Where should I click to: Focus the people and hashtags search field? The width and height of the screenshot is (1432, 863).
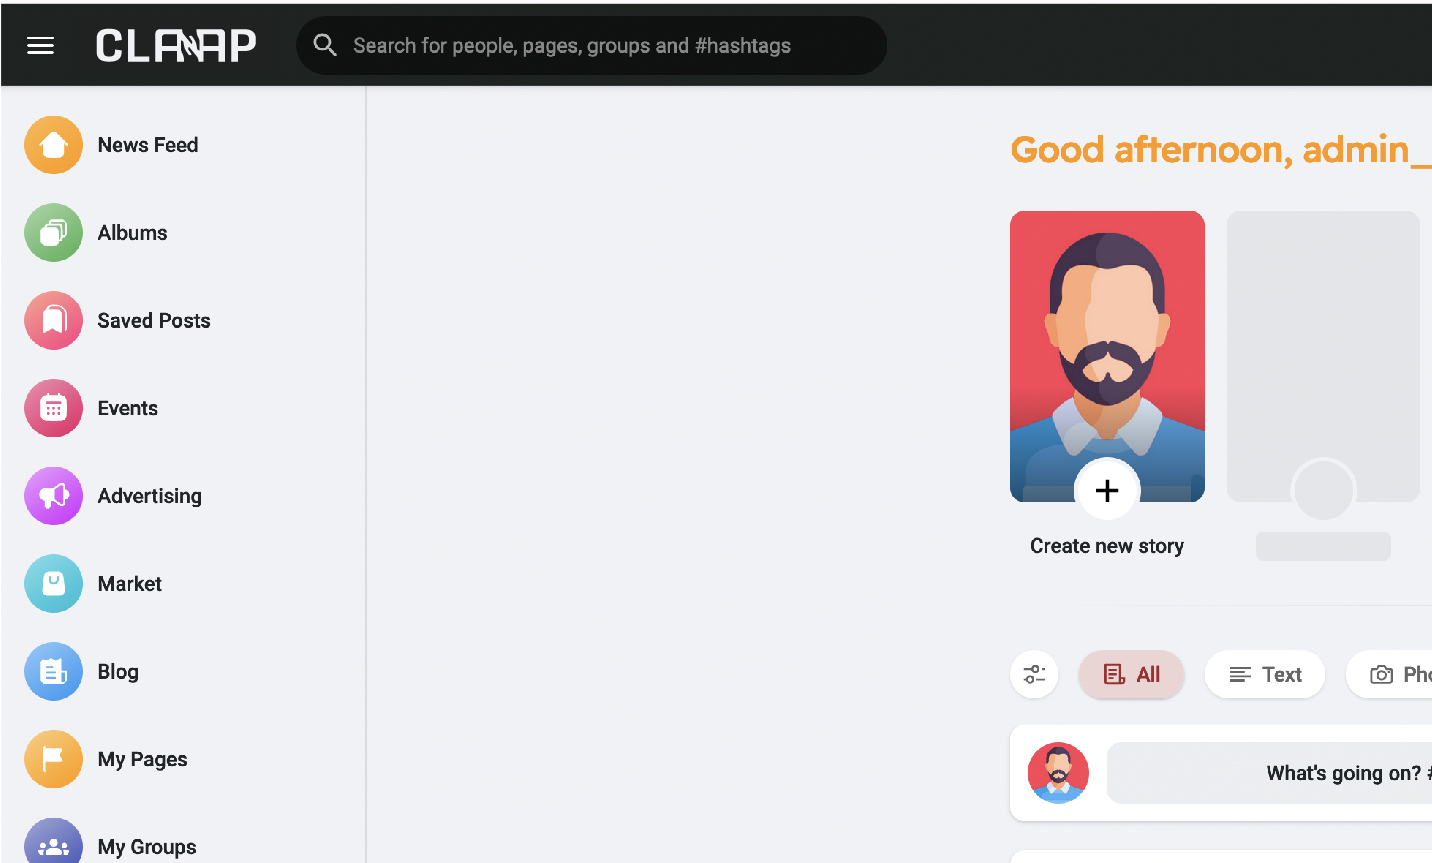[600, 45]
